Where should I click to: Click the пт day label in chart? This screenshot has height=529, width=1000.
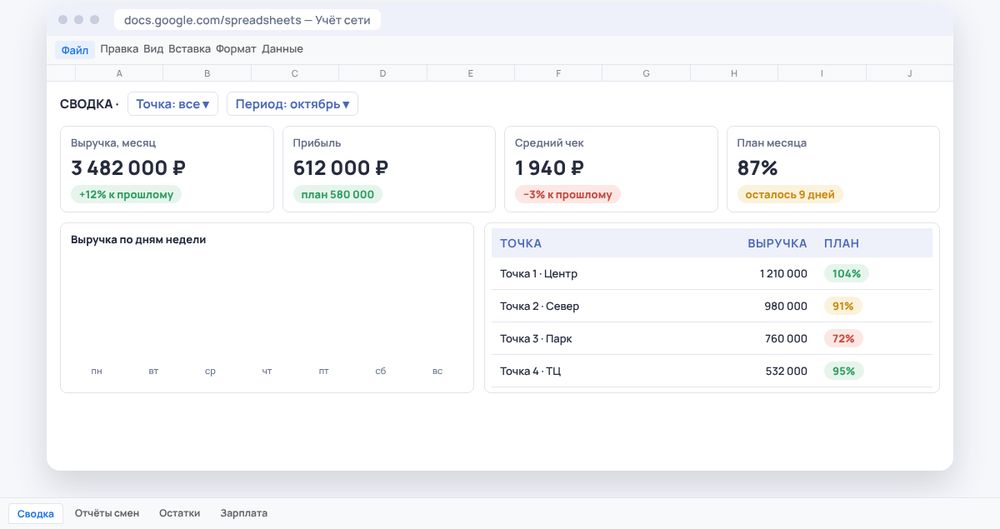coord(323,371)
